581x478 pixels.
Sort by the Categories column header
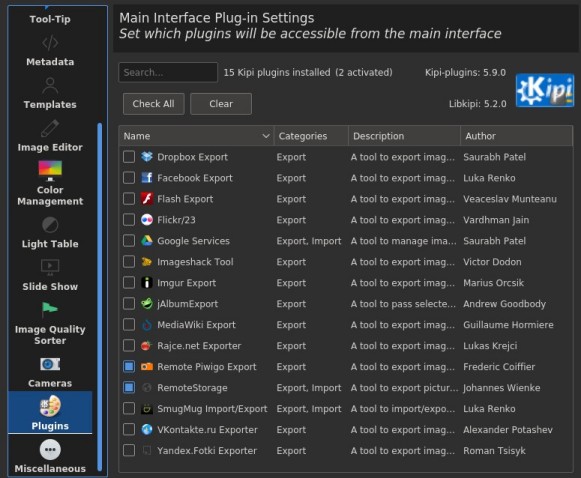point(311,136)
